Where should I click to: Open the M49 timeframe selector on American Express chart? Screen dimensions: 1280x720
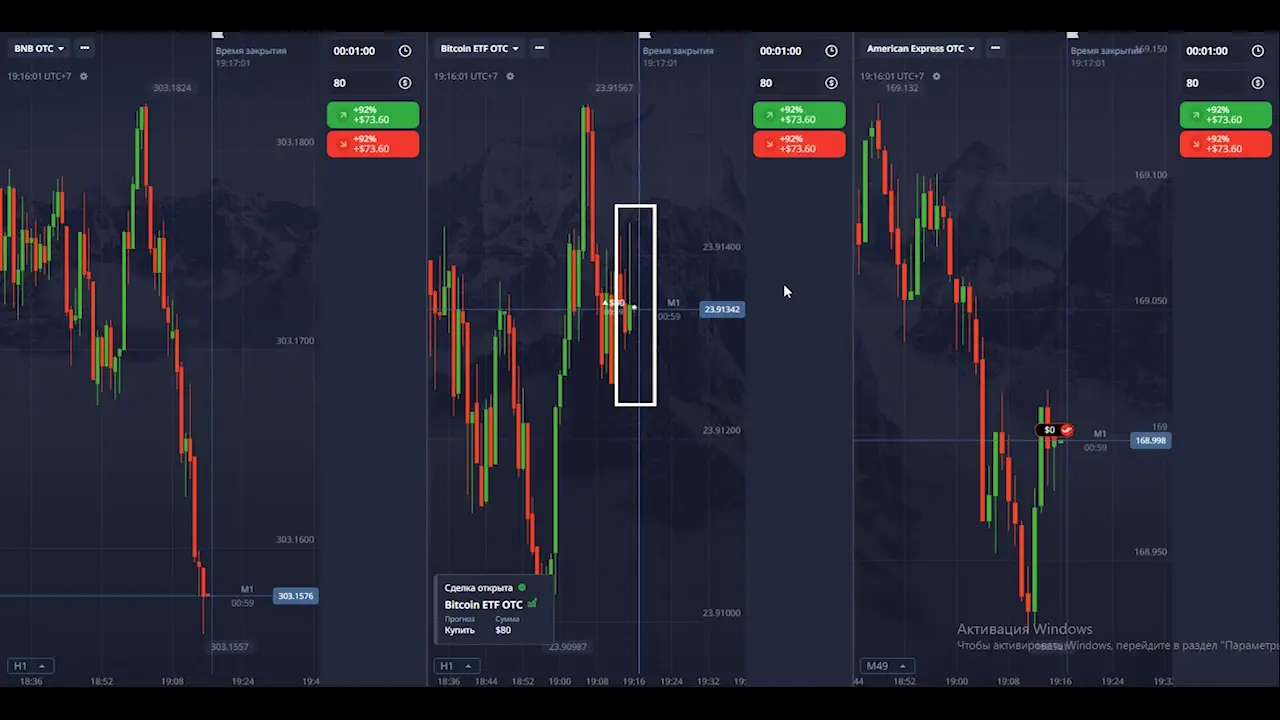pos(887,666)
